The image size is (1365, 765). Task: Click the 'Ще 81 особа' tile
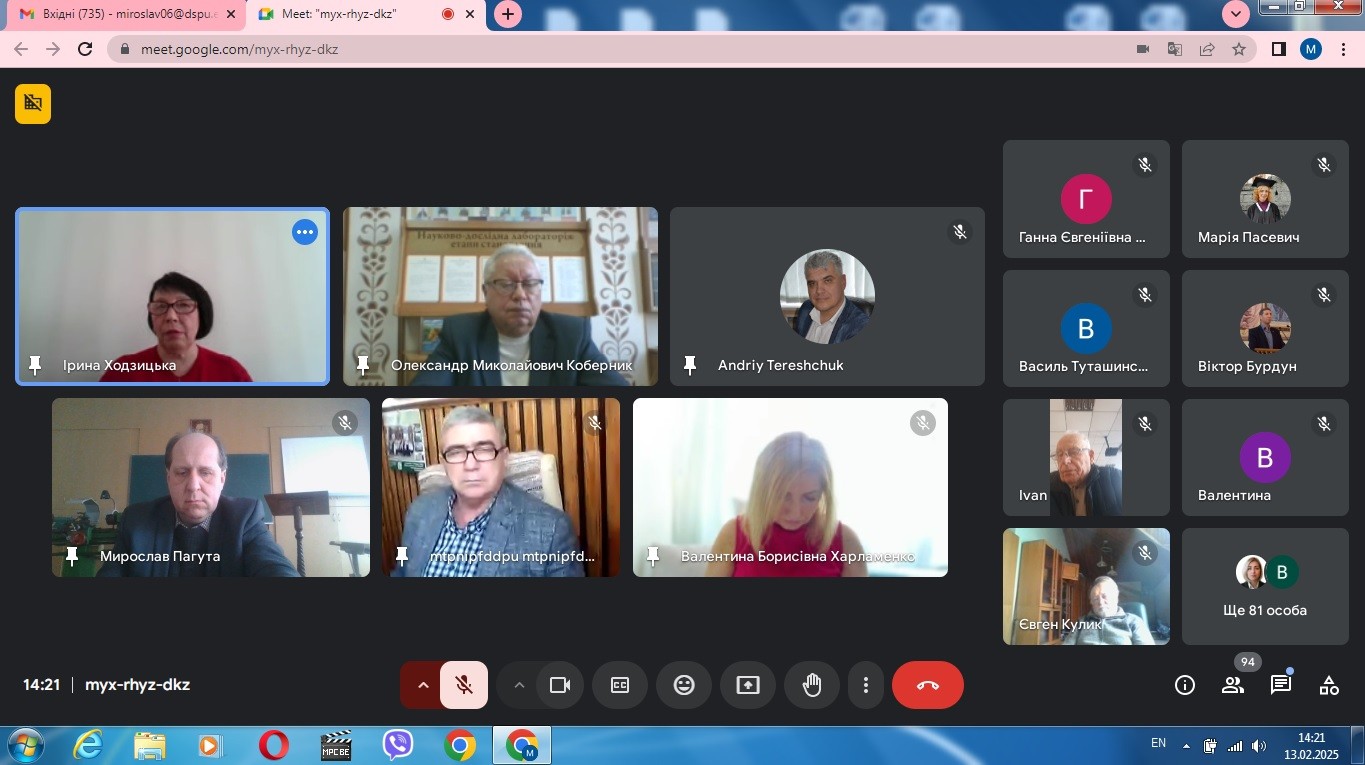(1265, 587)
